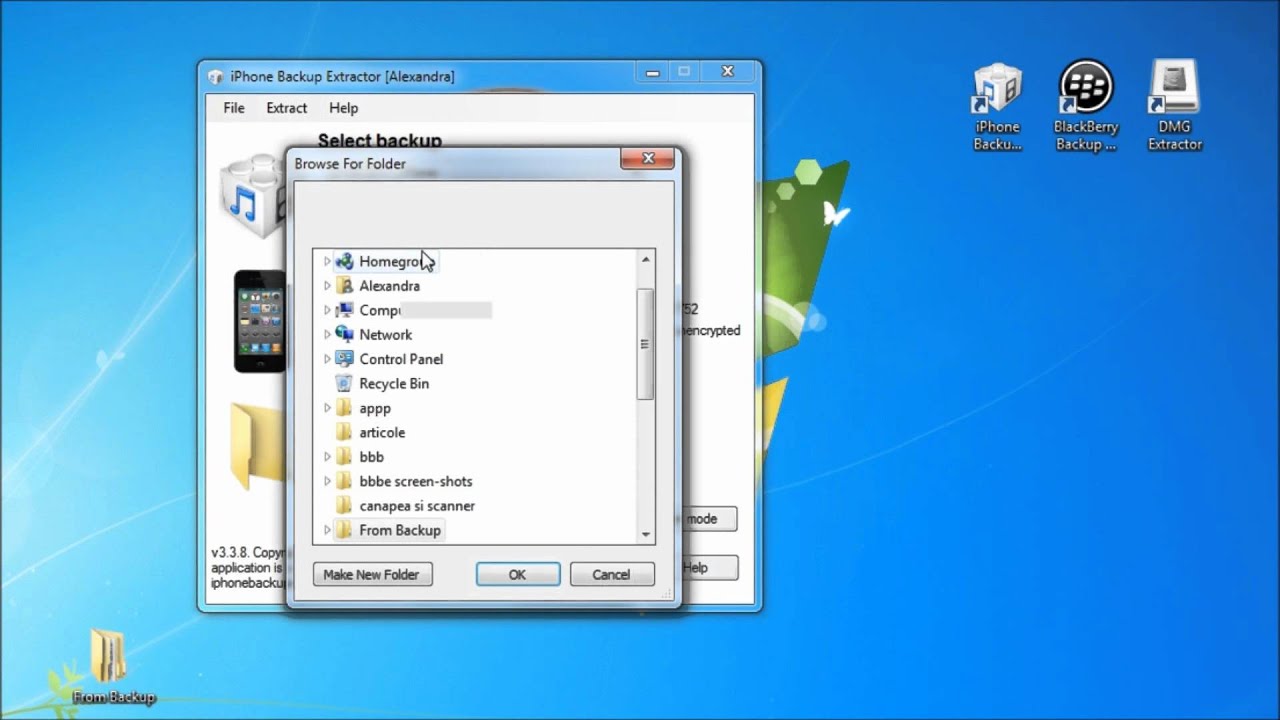The width and height of the screenshot is (1280, 720).
Task: Select the bbbe screen-shots folder name
Action: 416,481
